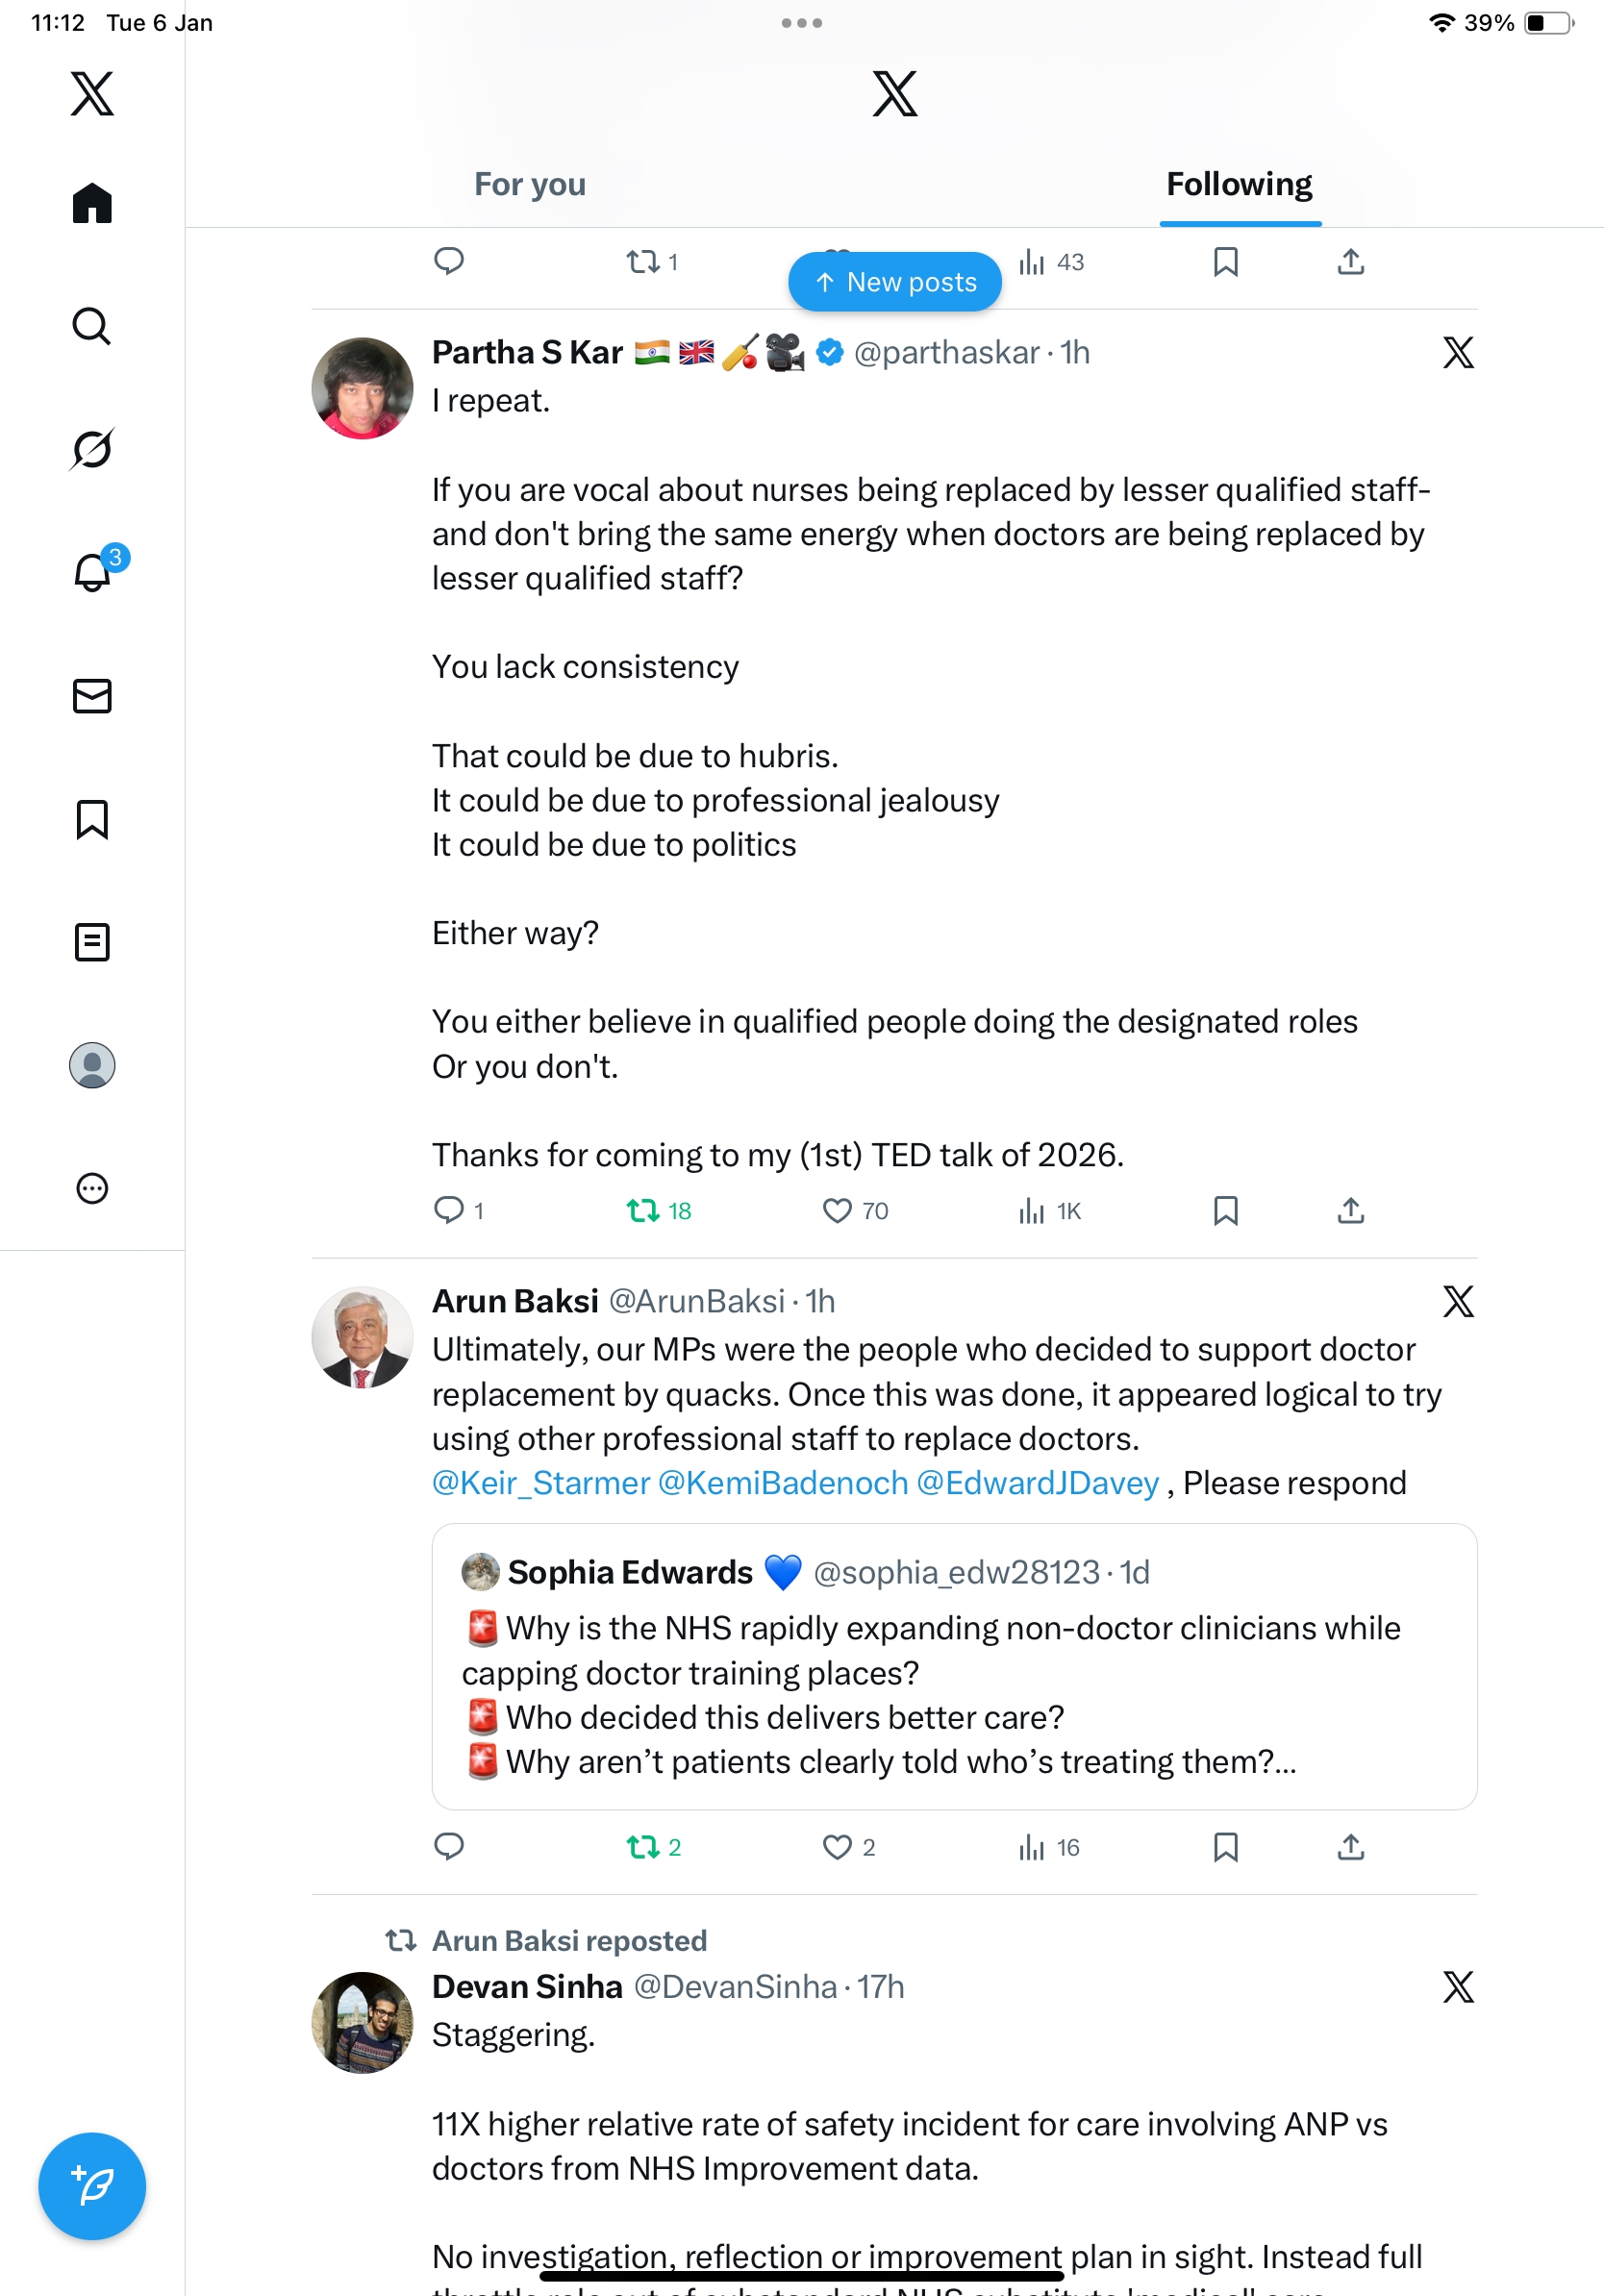The width and height of the screenshot is (1604, 2296).
Task: Open the More options circle icon
Action: (x=92, y=1188)
